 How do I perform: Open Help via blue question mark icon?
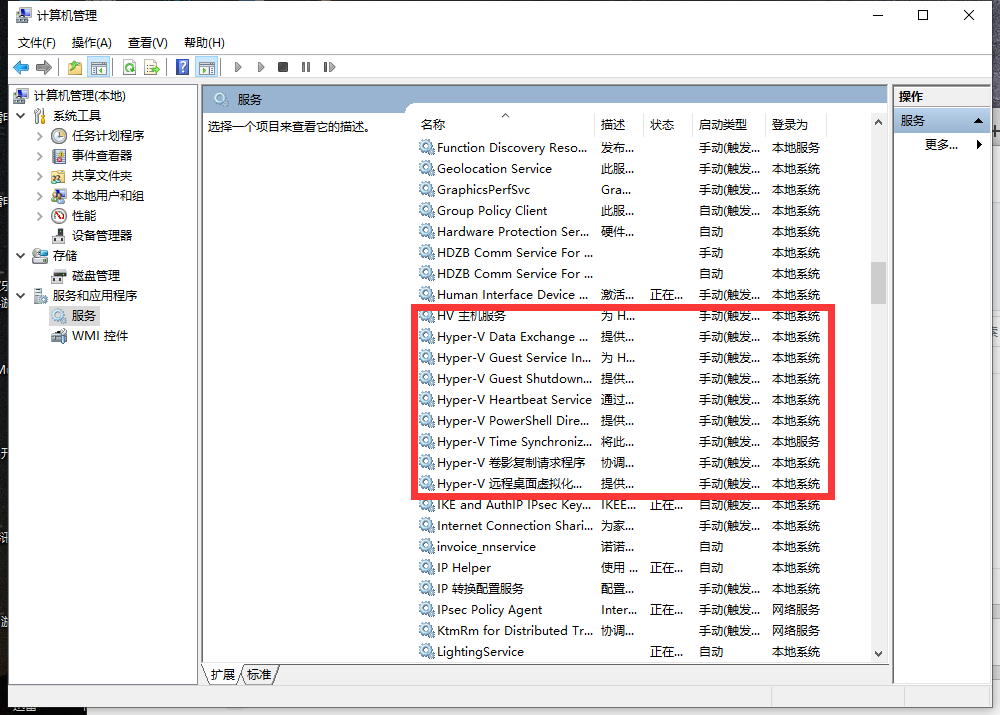182,67
